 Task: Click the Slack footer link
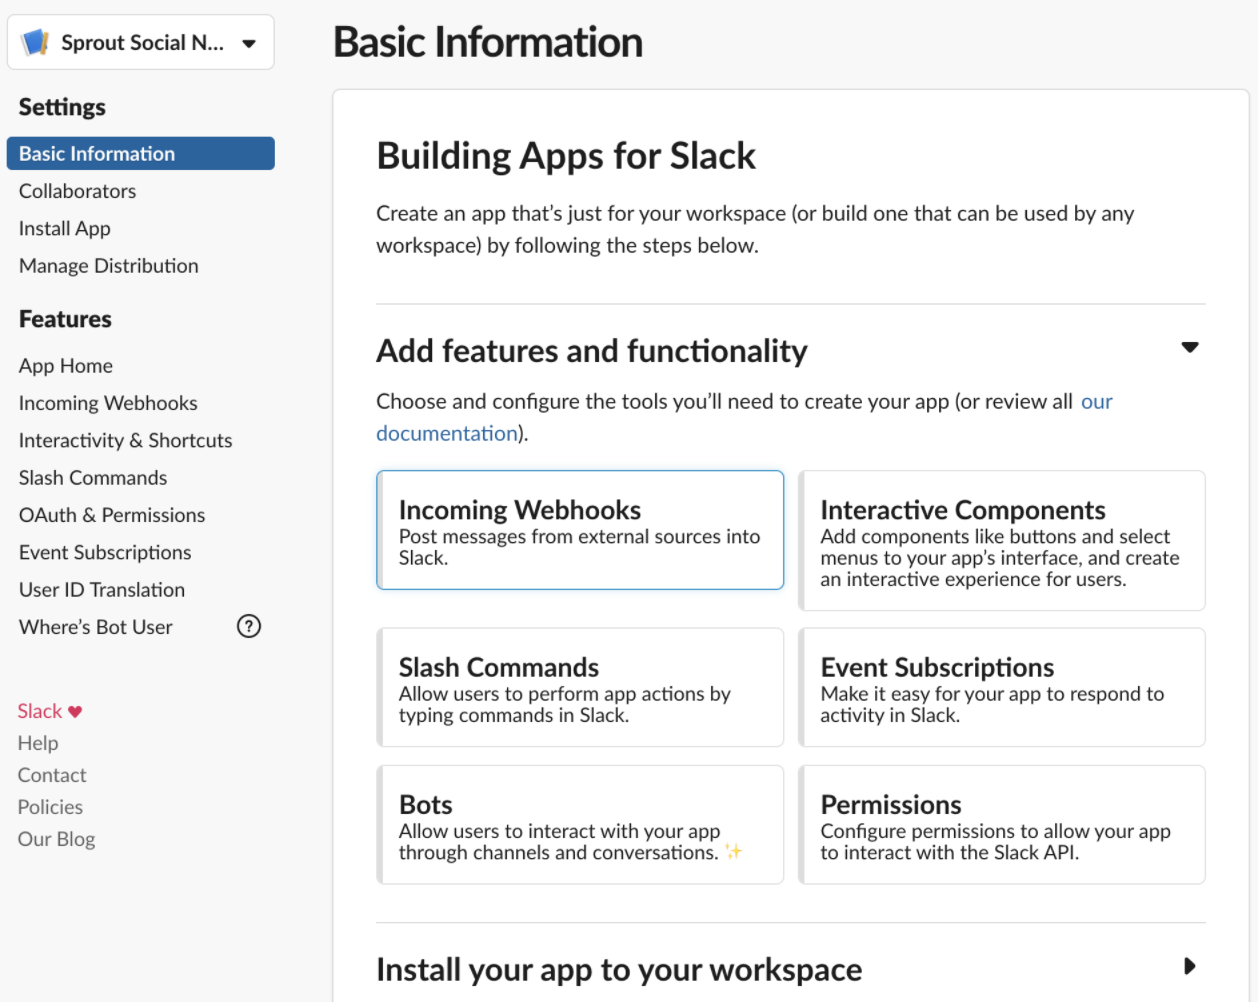[40, 711]
